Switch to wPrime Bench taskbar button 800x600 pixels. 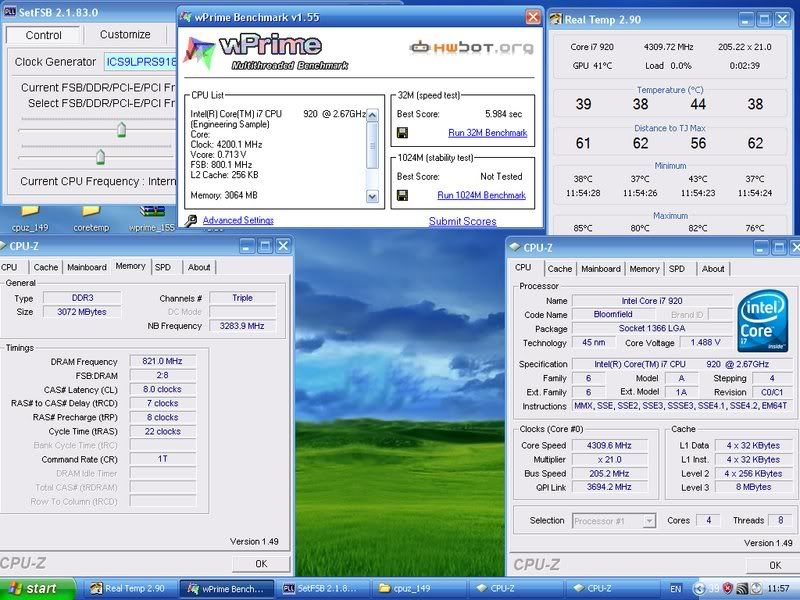click(x=227, y=589)
